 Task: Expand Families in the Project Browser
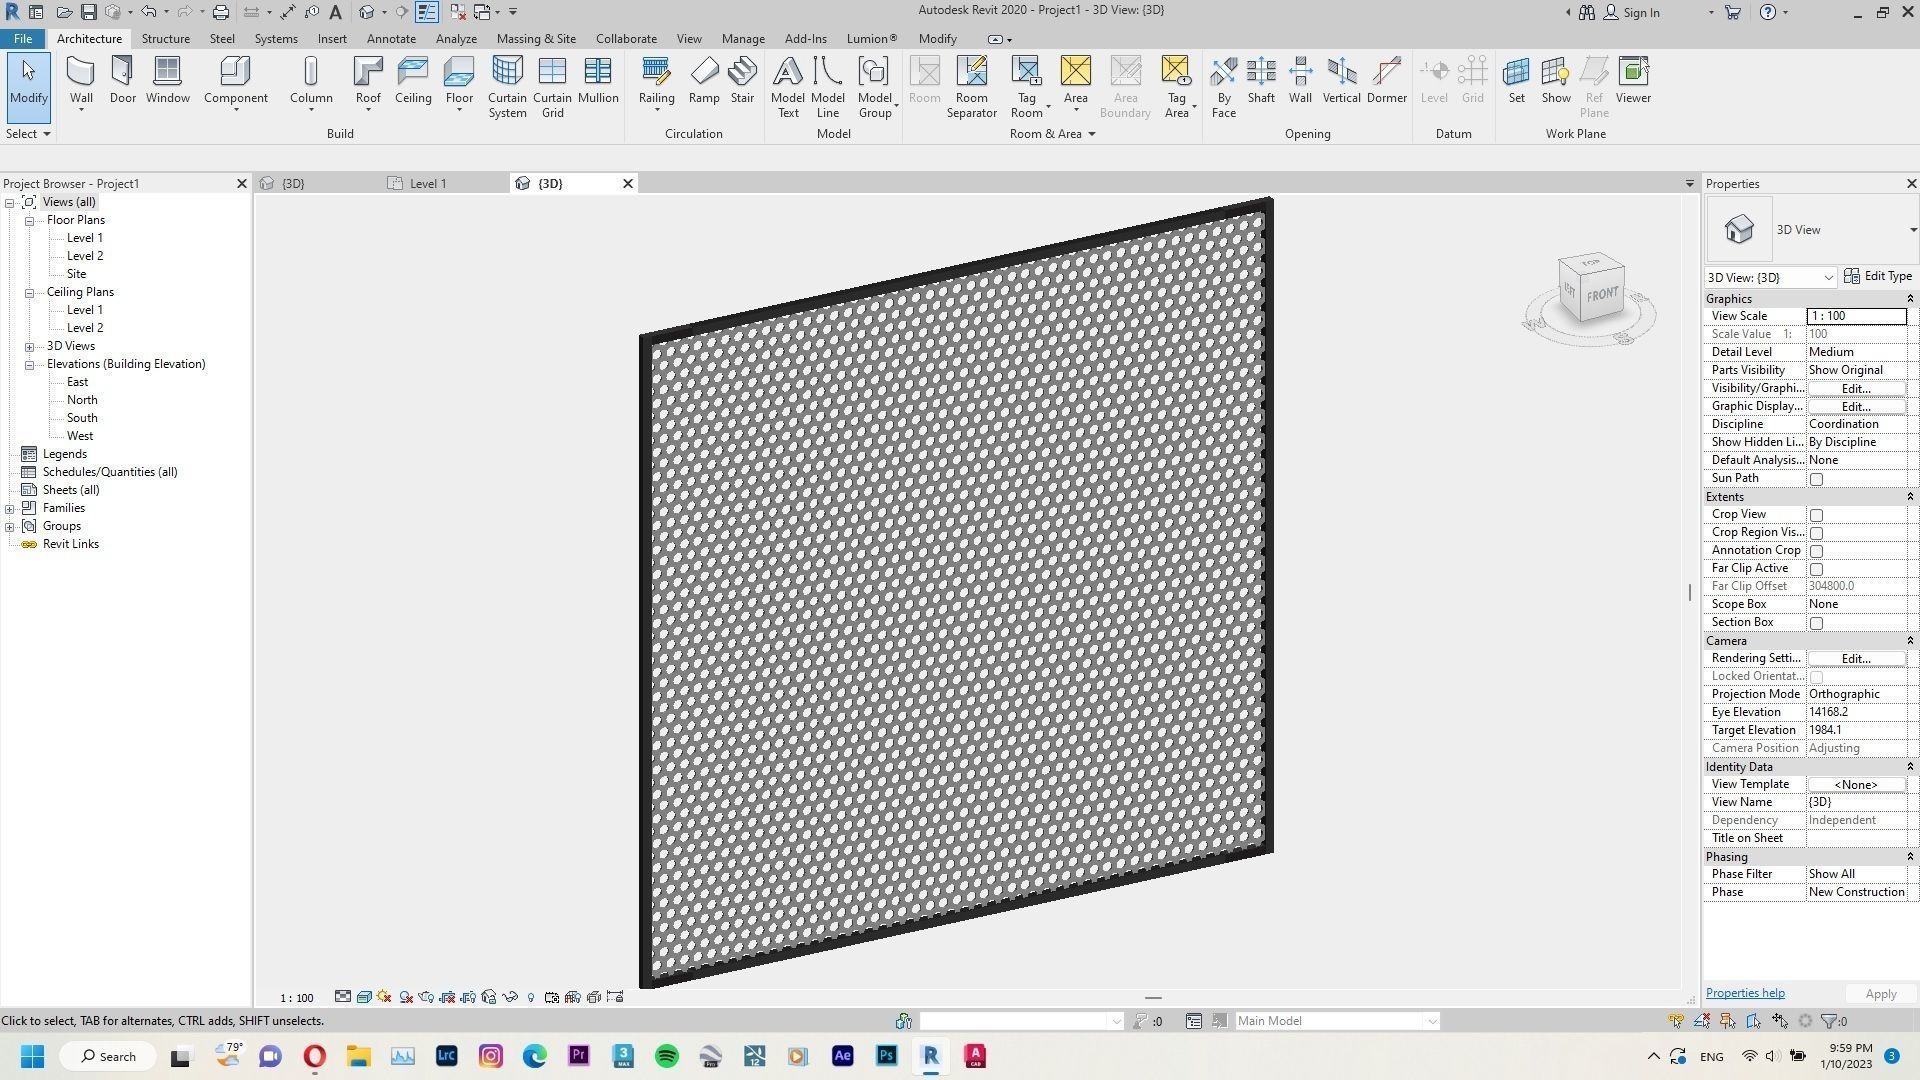[10, 507]
